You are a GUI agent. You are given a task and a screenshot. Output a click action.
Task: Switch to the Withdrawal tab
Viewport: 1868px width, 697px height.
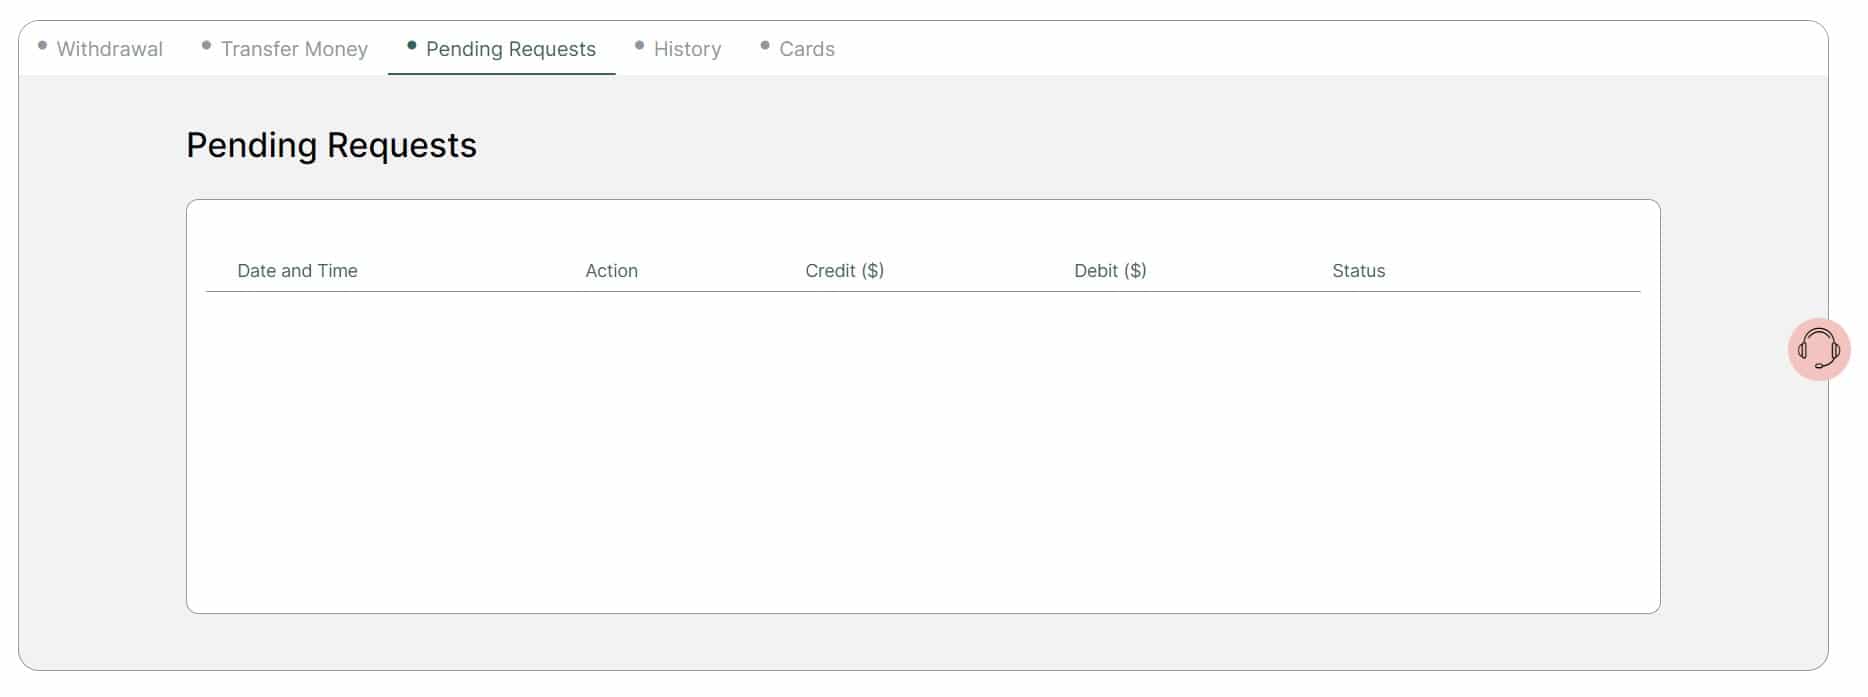(x=110, y=49)
